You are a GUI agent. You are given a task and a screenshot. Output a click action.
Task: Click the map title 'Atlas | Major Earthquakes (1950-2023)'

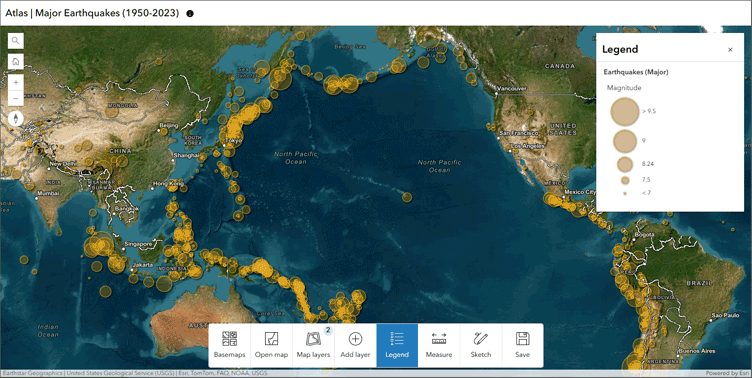92,13
